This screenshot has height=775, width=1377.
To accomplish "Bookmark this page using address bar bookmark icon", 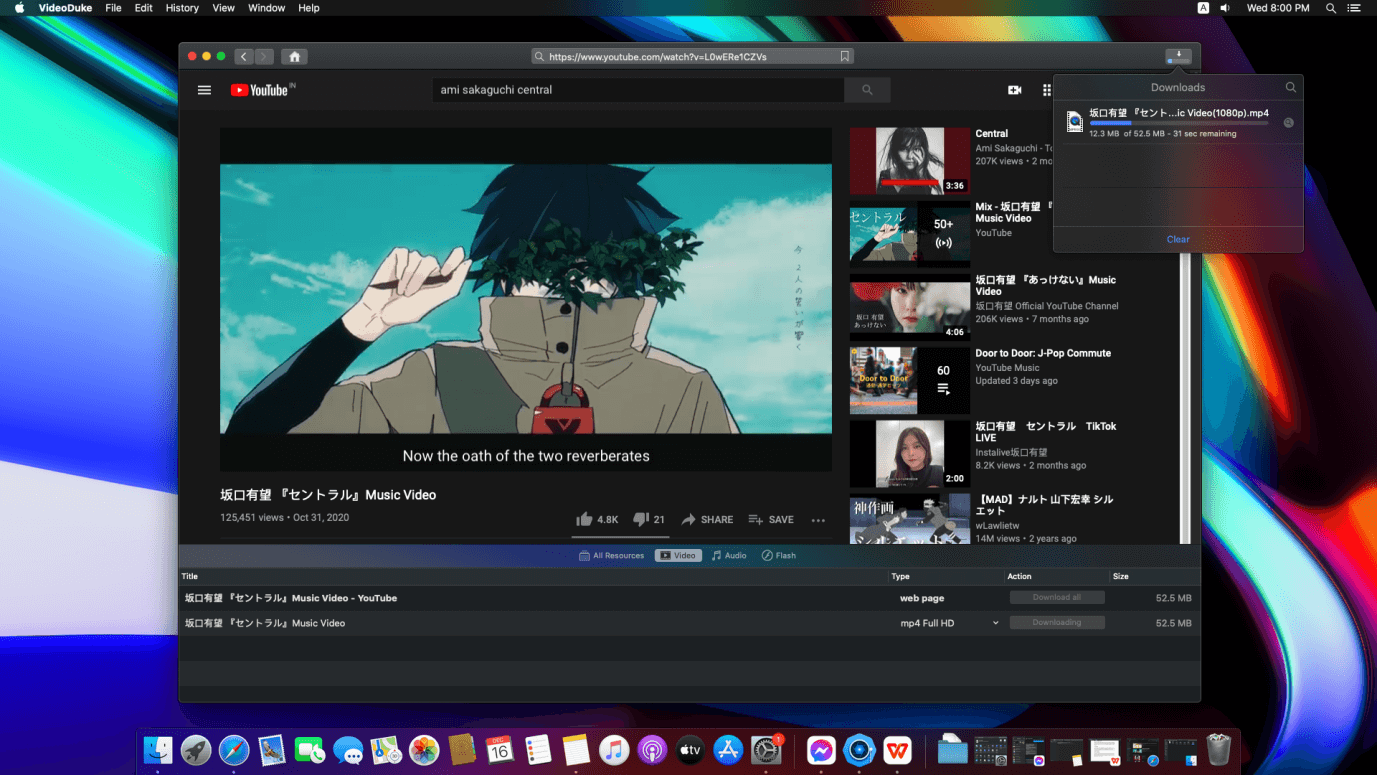I will point(845,57).
